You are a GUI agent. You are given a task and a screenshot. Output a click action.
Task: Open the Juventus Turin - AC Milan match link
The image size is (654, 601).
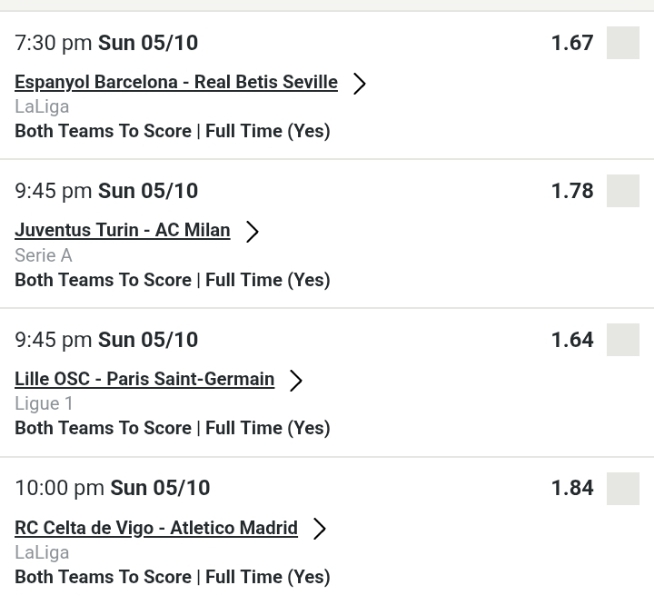(x=122, y=230)
